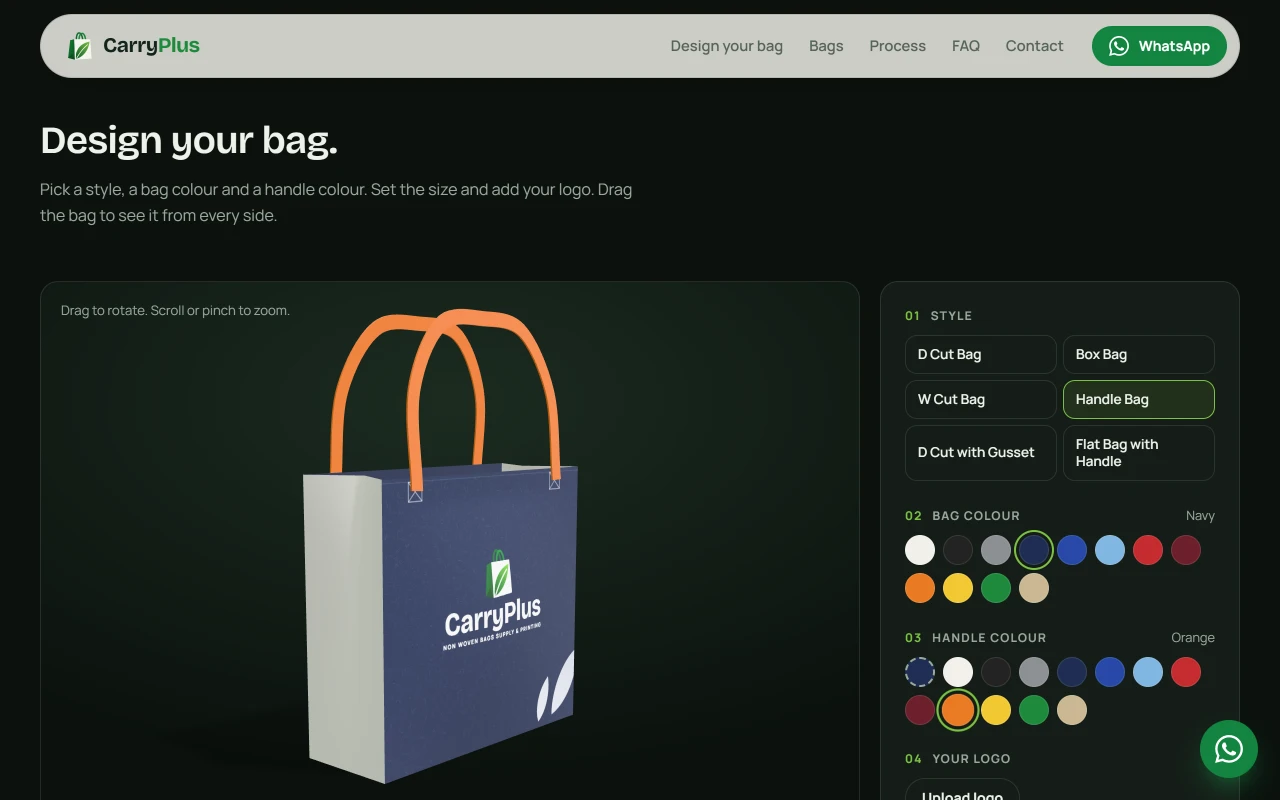Screen dimensions: 1280x800
Task: Click the CarryPlus logo in header
Action: point(133,46)
